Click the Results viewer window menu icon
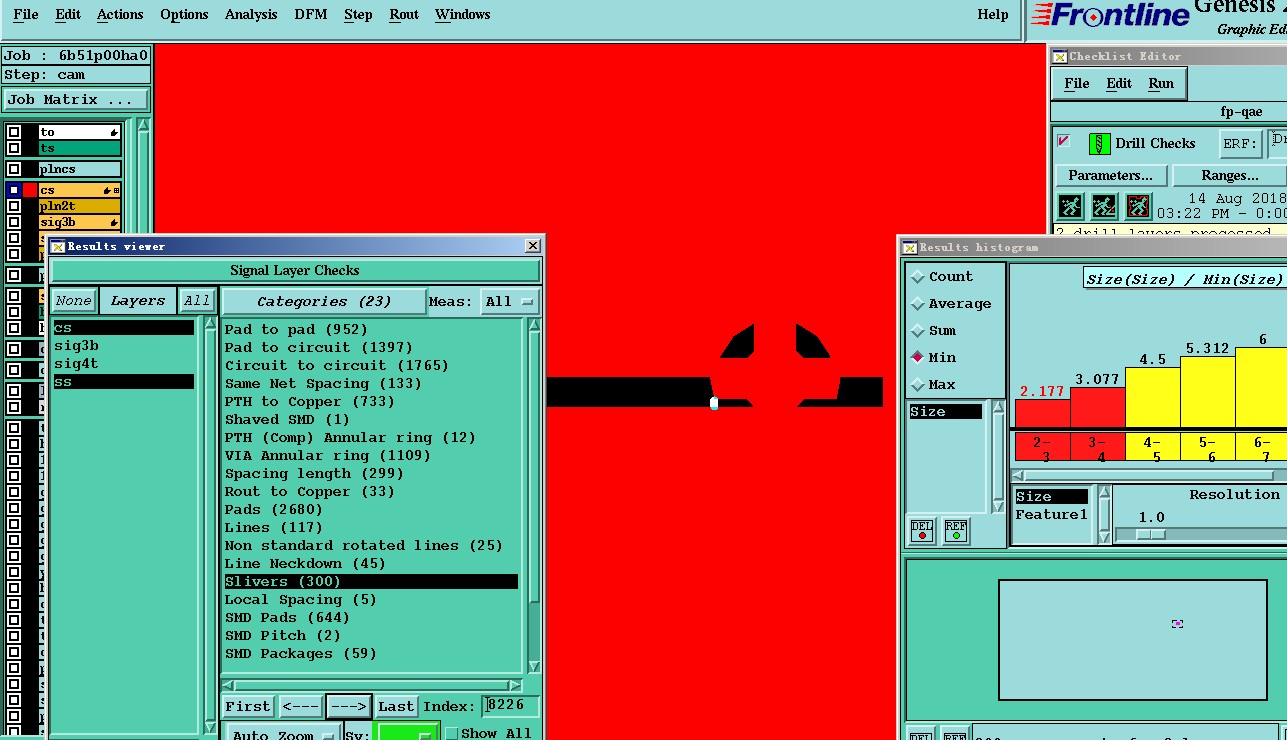The width and height of the screenshot is (1287, 740). pos(58,246)
